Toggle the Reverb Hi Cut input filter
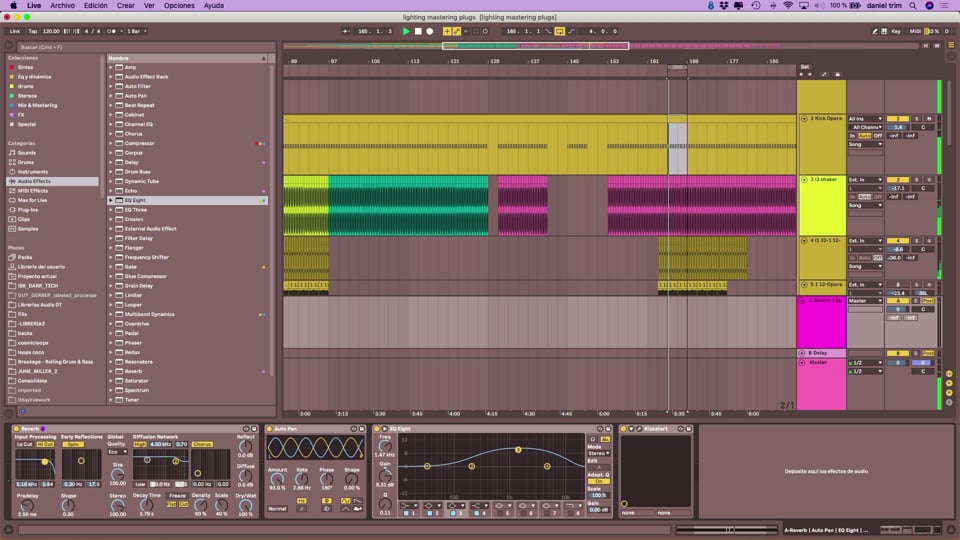This screenshot has width=960, height=540. point(45,444)
